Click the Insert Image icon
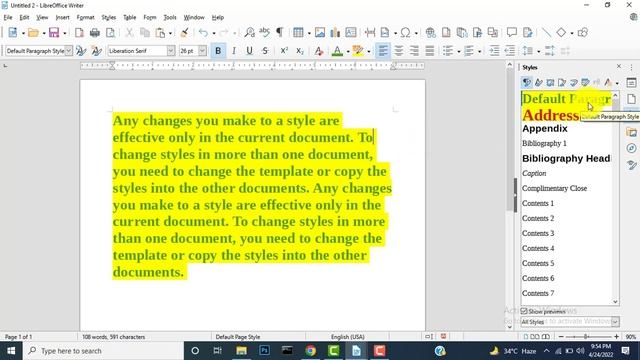Viewport: 640px width, 360px height. tap(320, 33)
